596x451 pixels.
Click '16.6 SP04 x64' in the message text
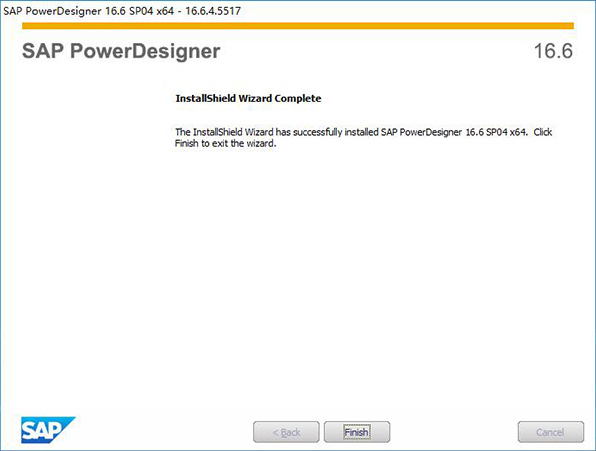tap(496, 132)
